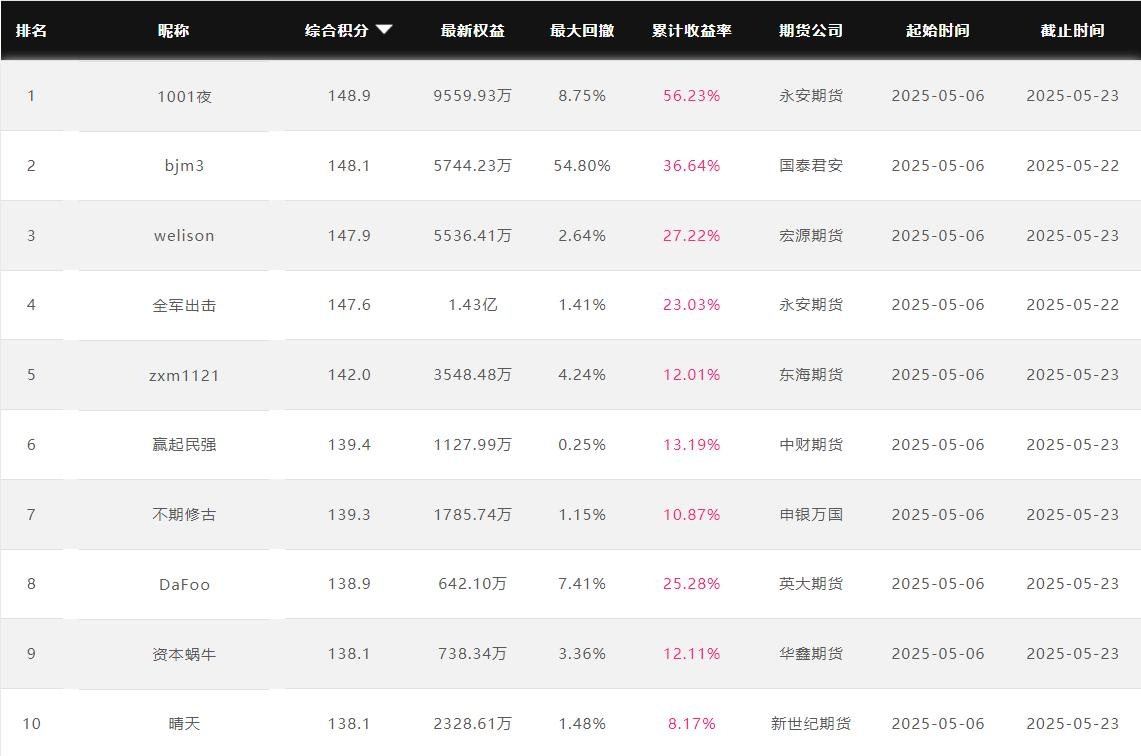
Task: Select the return rate 12.11%
Action: tap(691, 653)
